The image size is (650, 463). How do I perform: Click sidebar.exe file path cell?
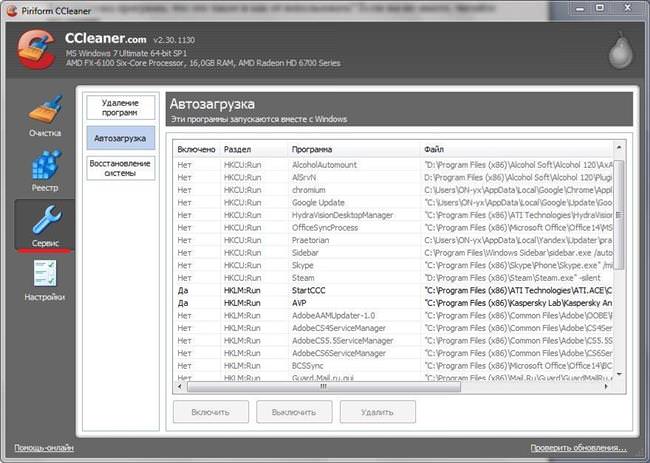coord(517,253)
